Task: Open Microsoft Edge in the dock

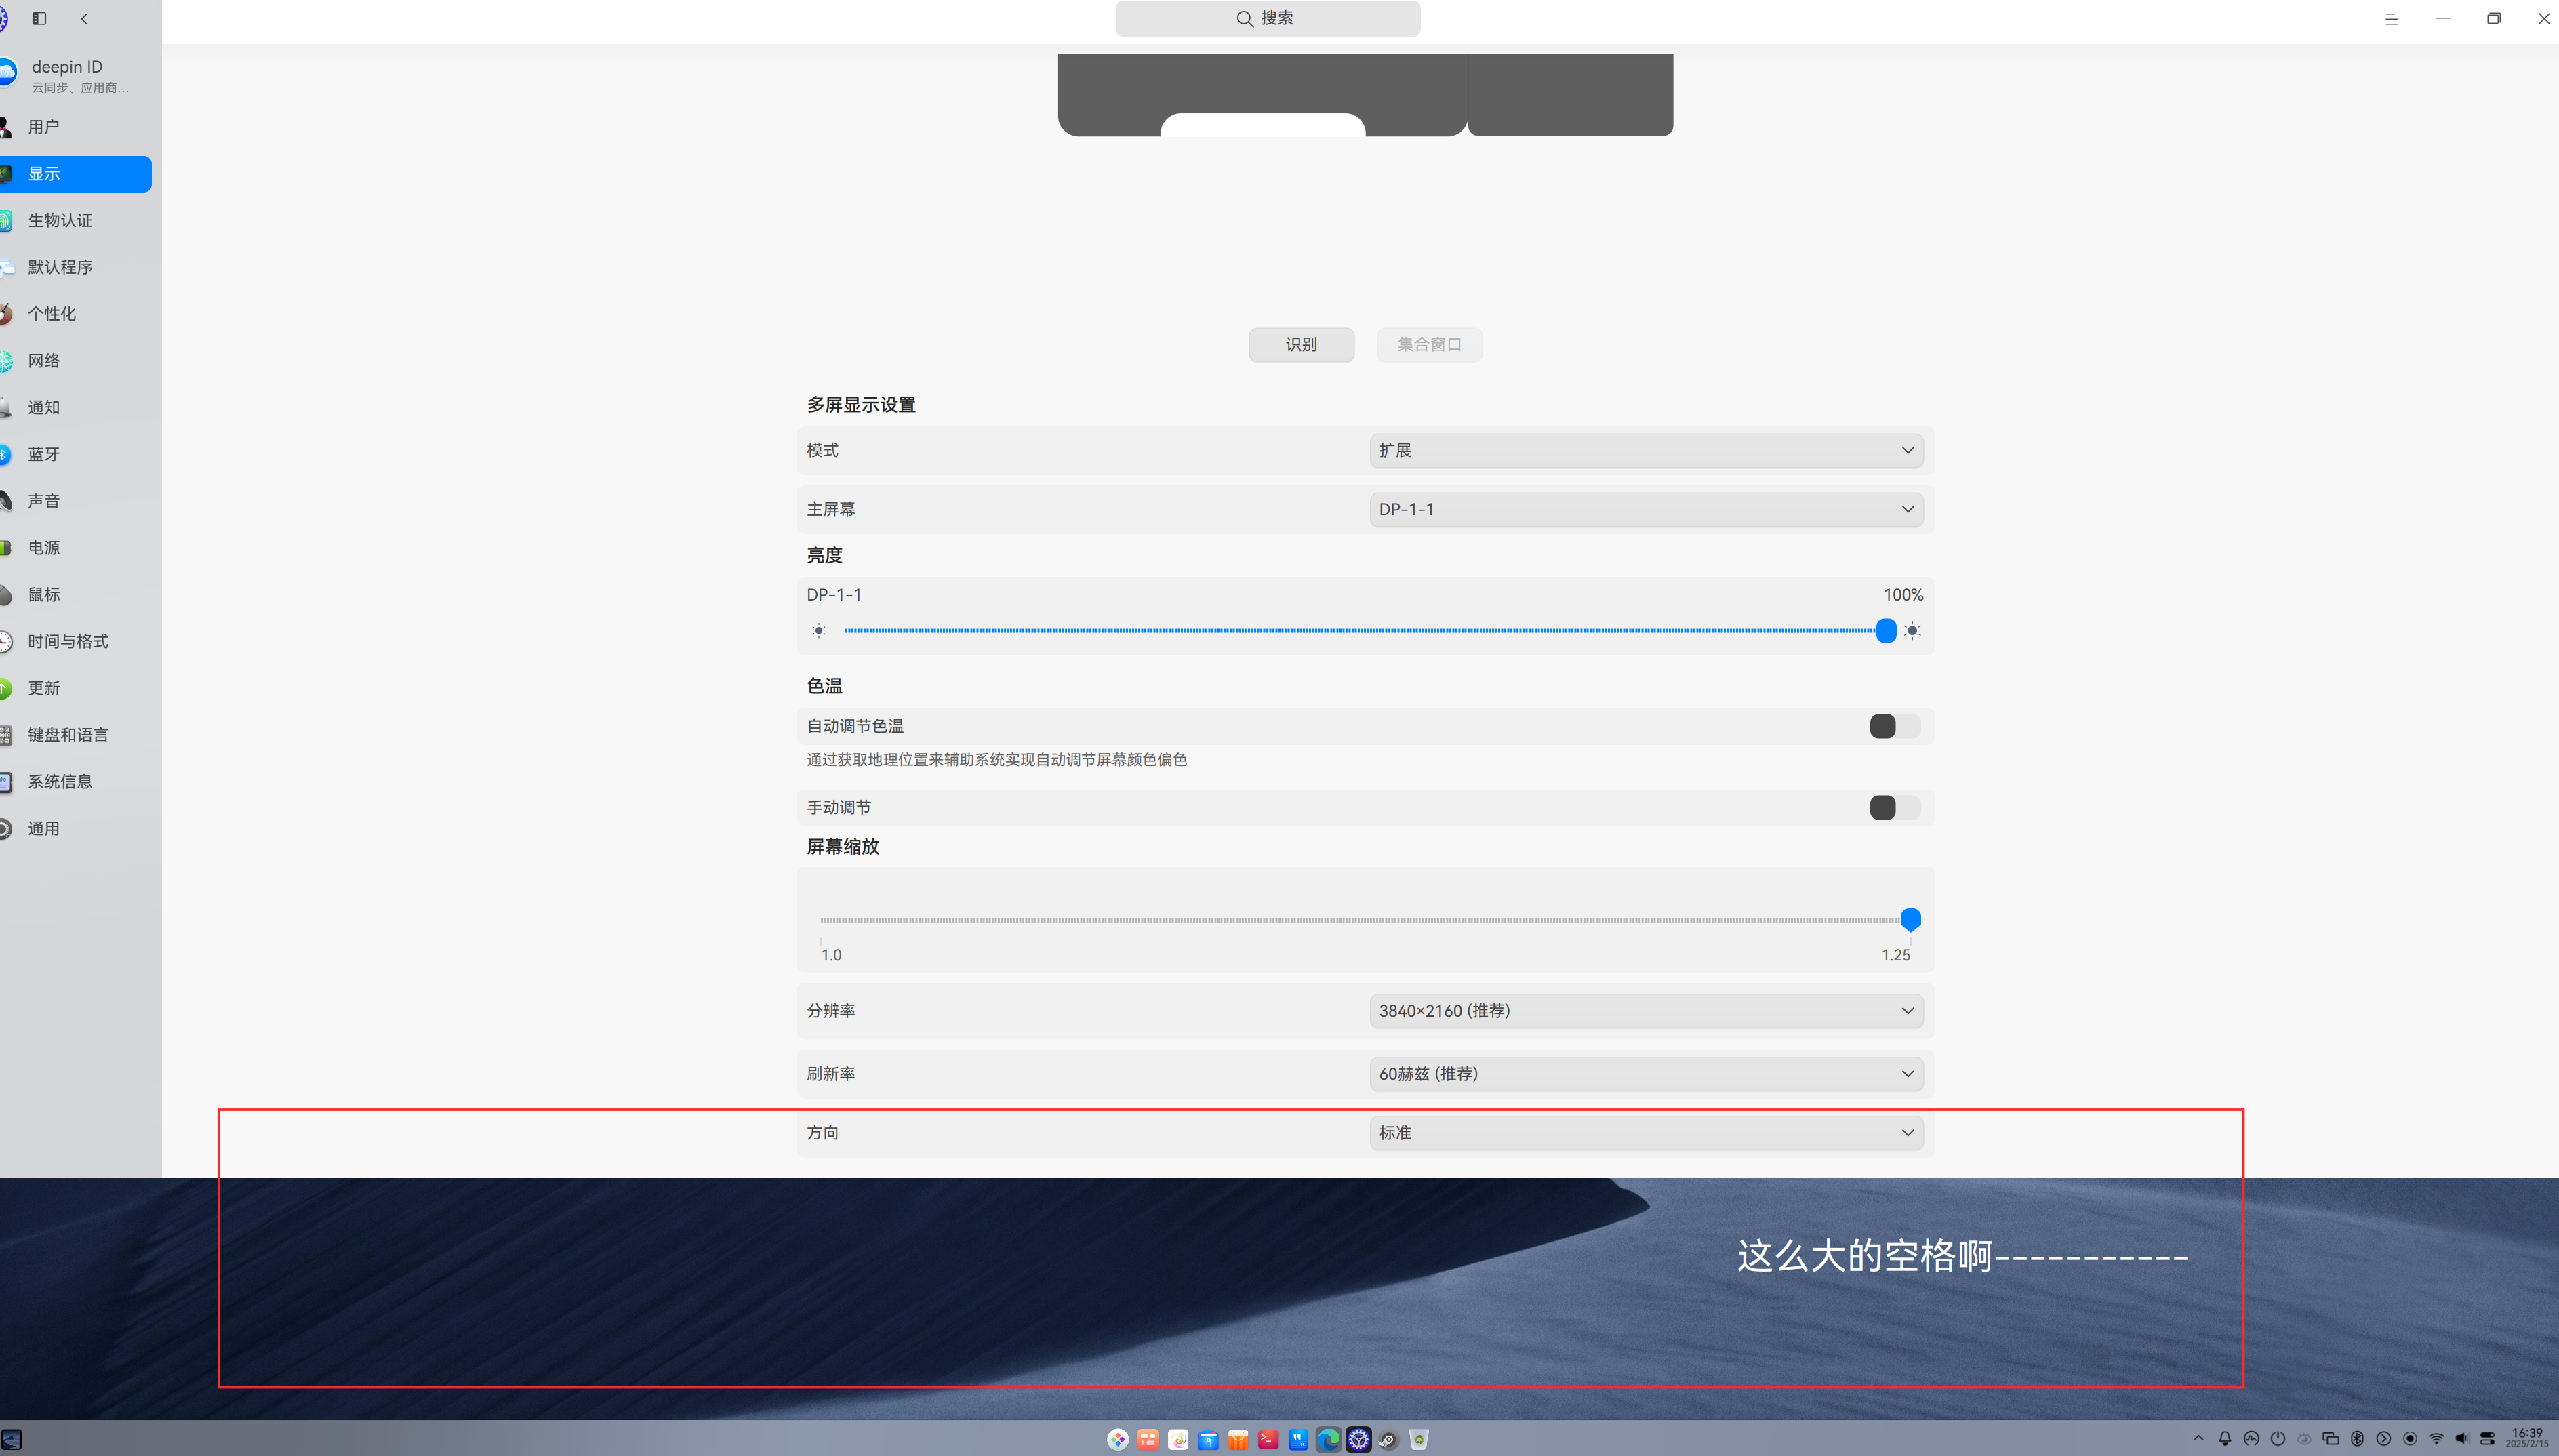Action: (1328, 1440)
